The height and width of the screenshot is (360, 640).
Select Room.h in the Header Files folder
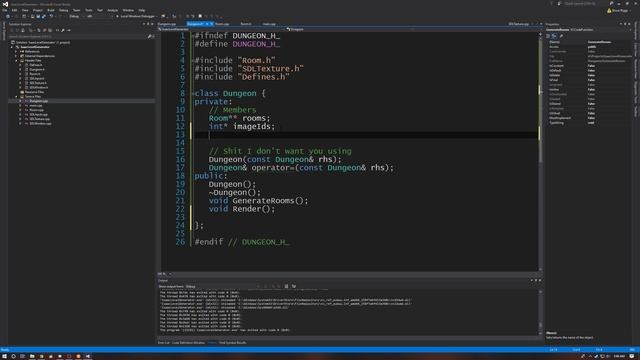coord(35,74)
